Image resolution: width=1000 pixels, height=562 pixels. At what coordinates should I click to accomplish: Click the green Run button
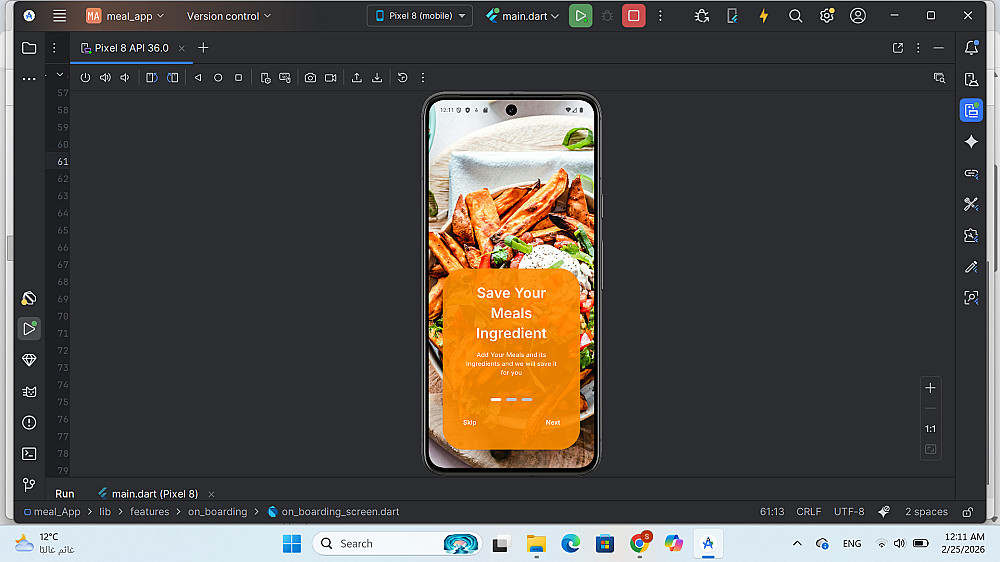coord(580,16)
